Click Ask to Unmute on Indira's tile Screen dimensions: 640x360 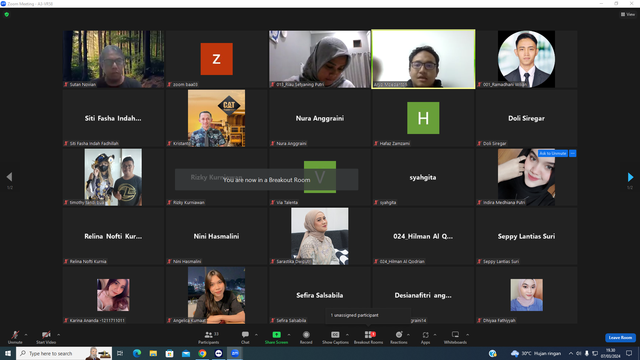553,153
